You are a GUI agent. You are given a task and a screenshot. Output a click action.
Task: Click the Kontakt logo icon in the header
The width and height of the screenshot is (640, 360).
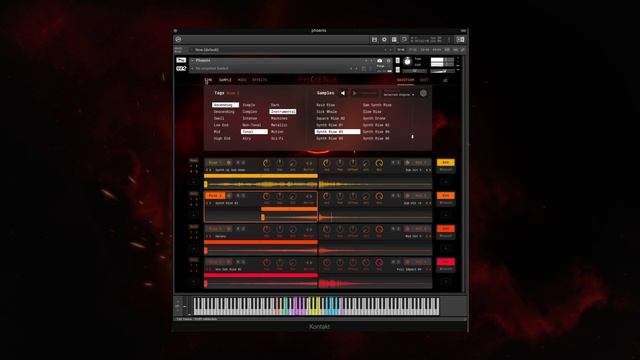[x=178, y=40]
